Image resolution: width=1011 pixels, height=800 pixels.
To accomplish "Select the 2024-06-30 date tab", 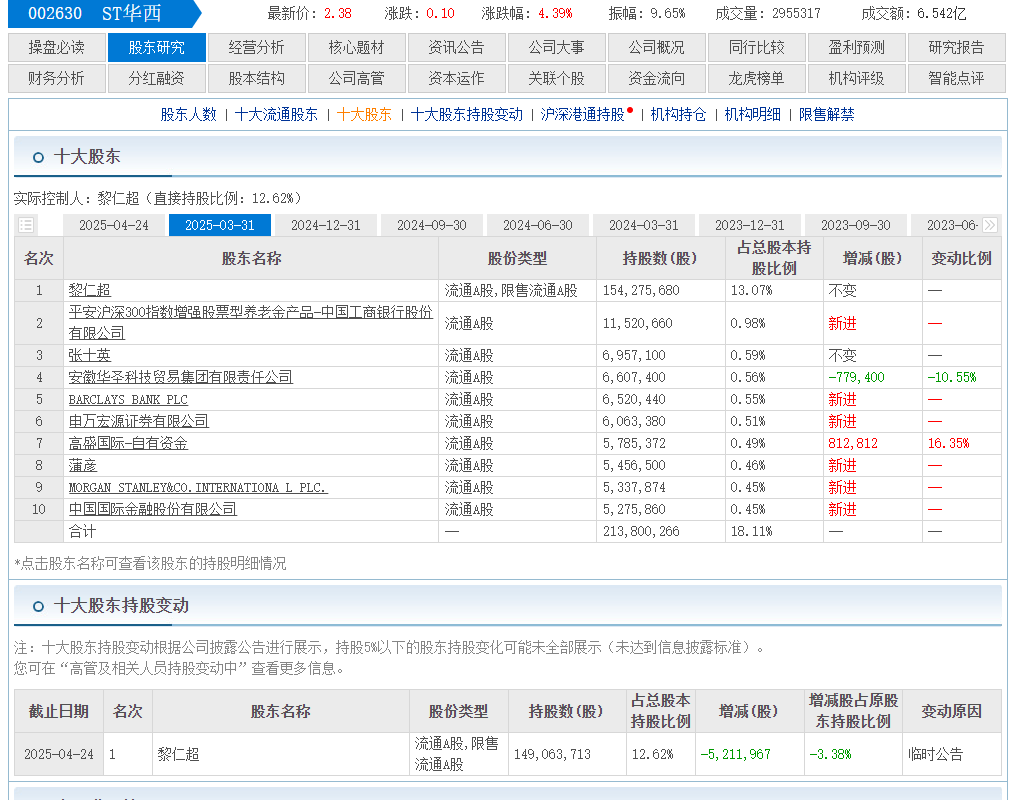I will (x=538, y=225).
